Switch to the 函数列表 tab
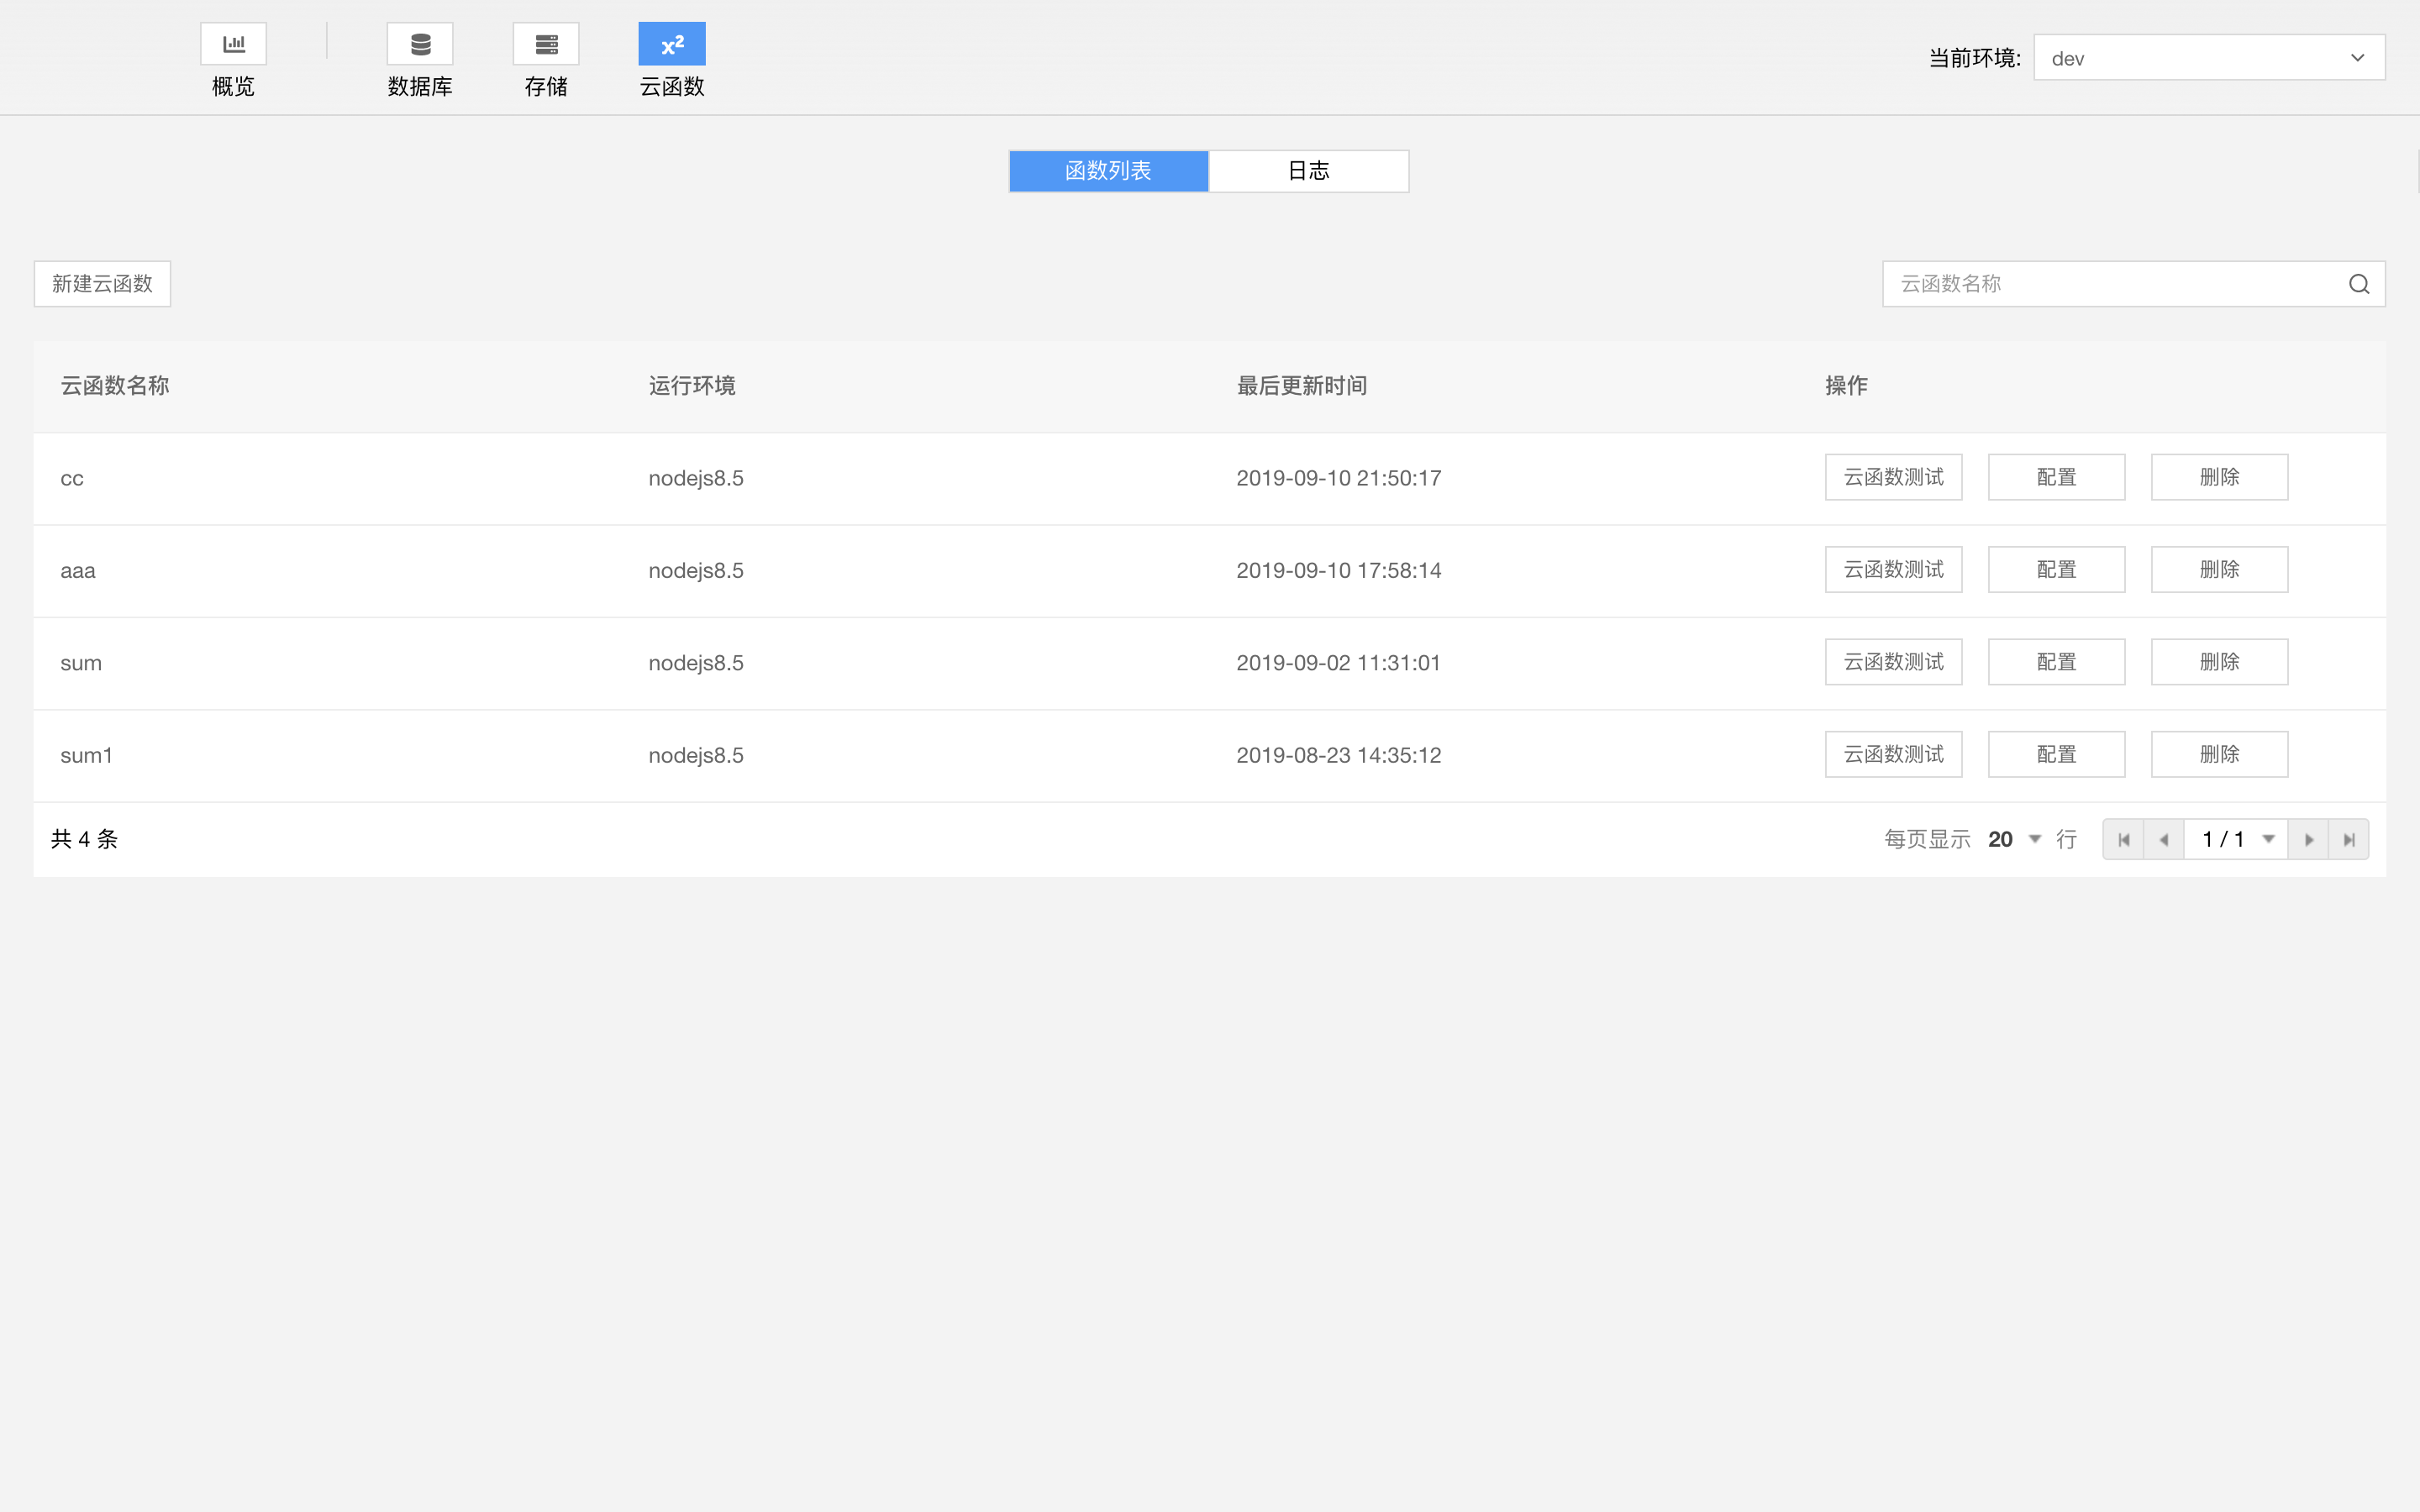This screenshot has height=1512, width=2420. tap(1108, 171)
